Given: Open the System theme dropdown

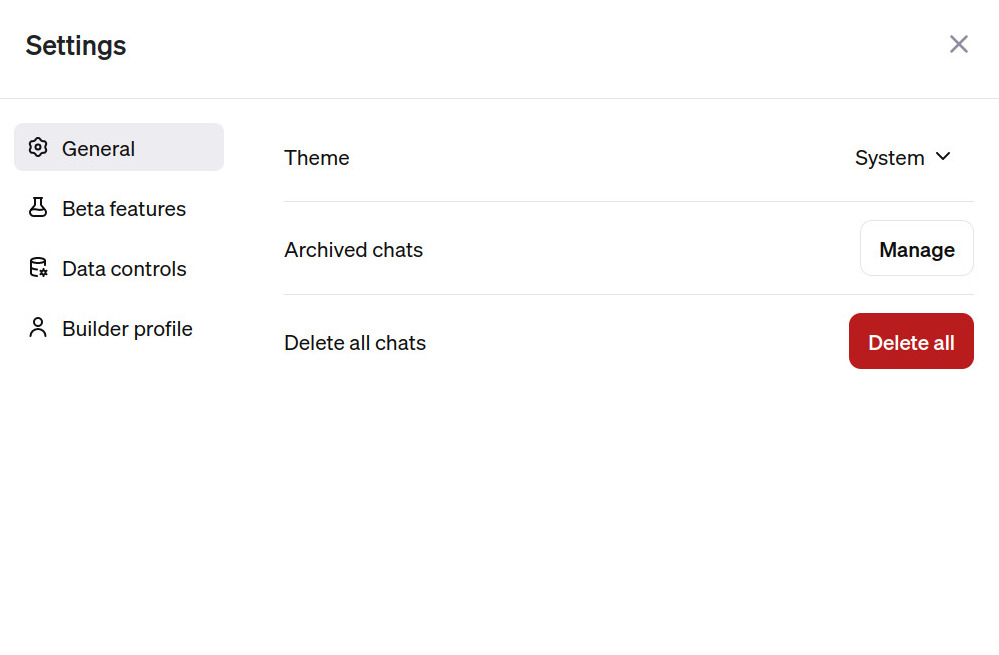Looking at the screenshot, I should [902, 158].
